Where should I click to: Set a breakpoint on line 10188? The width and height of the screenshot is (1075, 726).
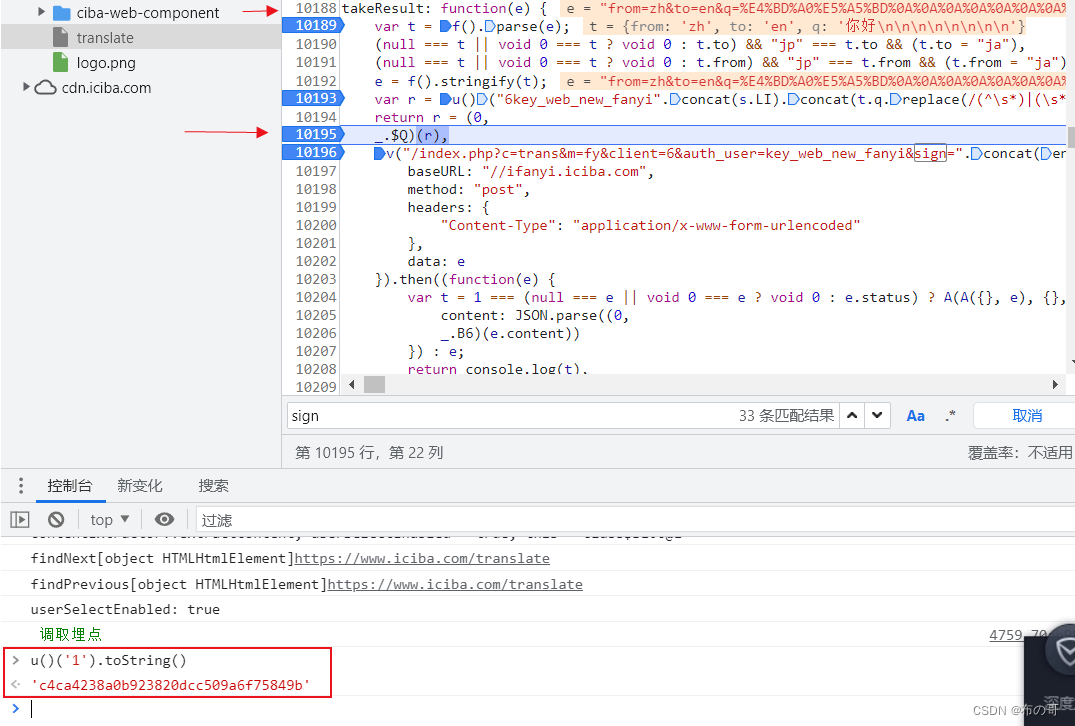(x=315, y=8)
